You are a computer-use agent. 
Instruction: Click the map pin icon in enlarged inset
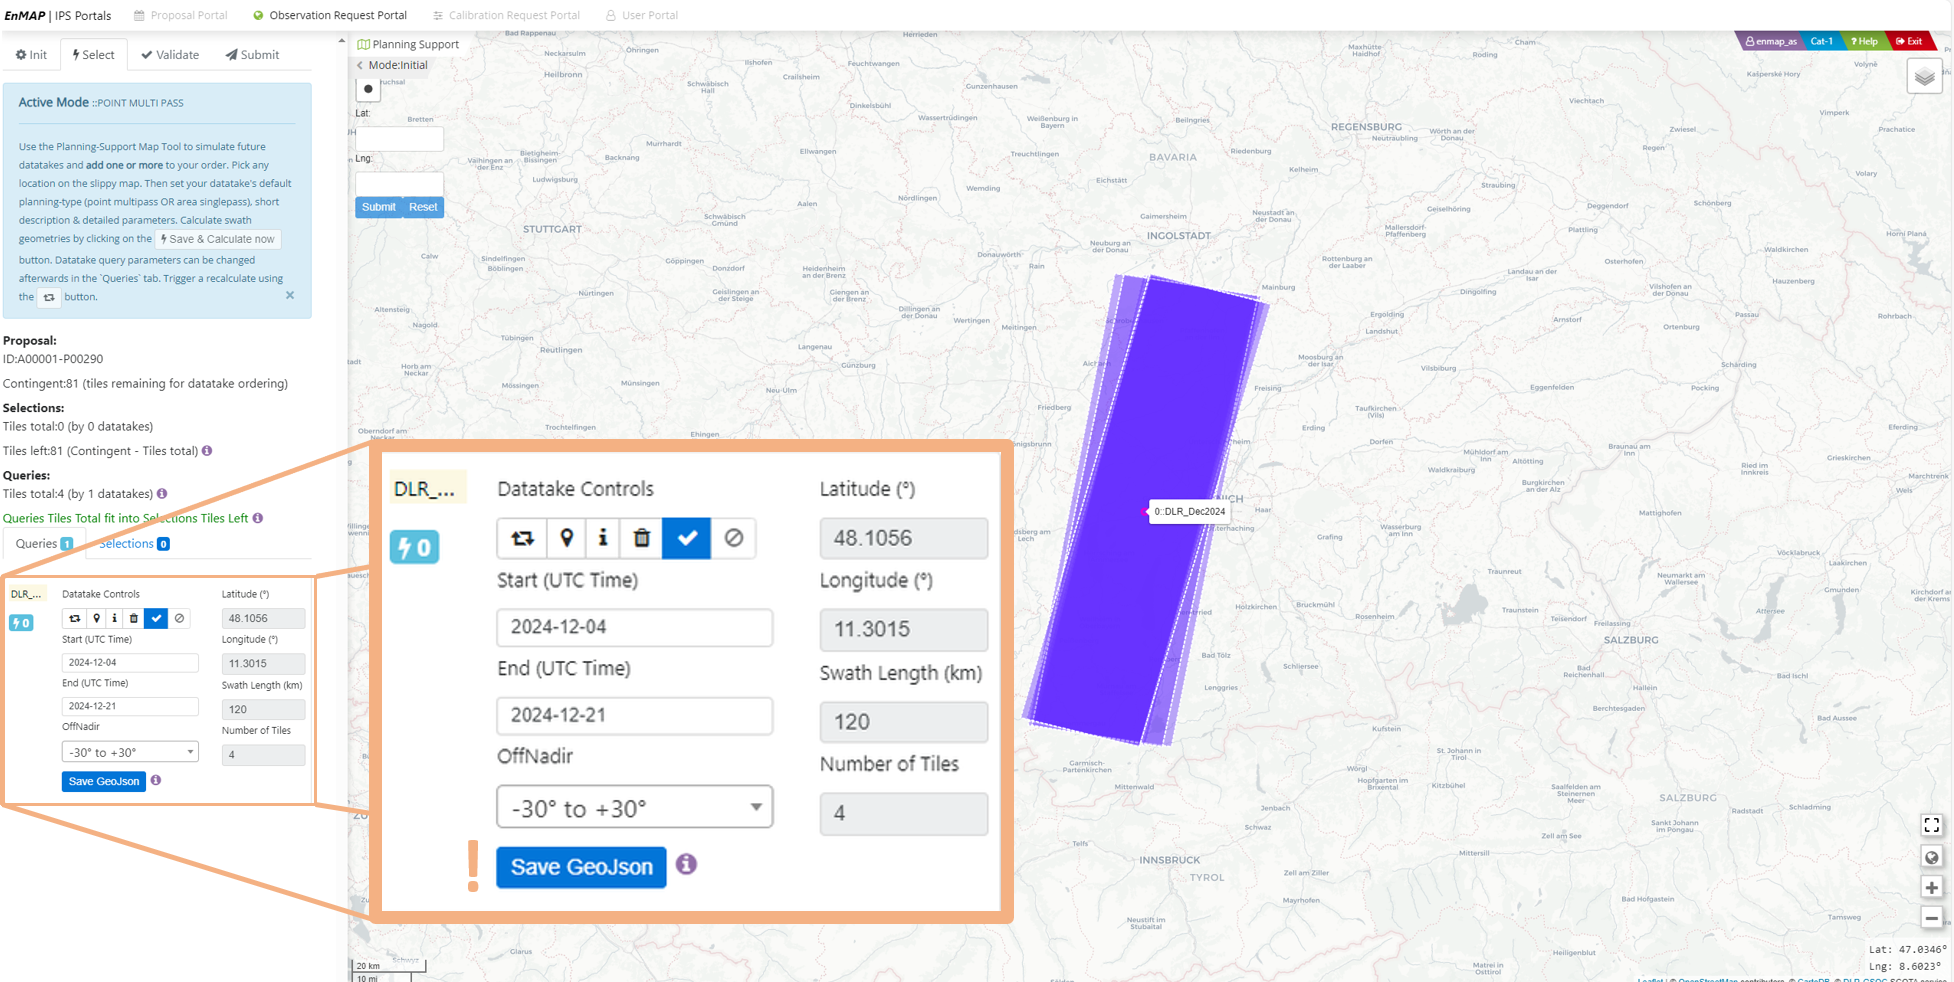pyautogui.click(x=567, y=538)
